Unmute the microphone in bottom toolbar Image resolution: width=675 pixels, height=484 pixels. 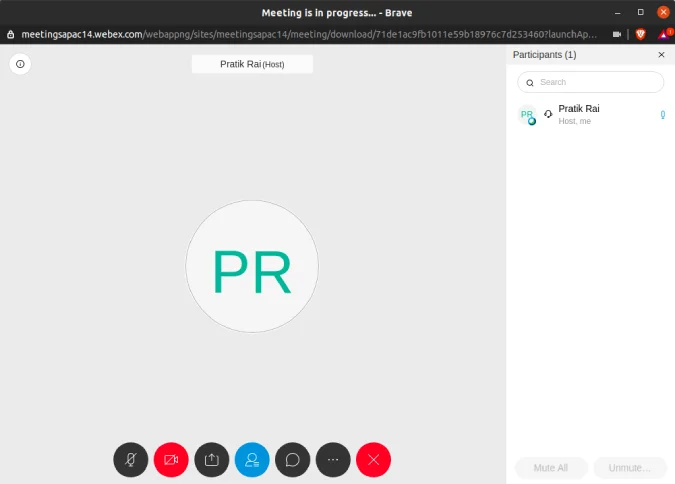(x=130, y=459)
